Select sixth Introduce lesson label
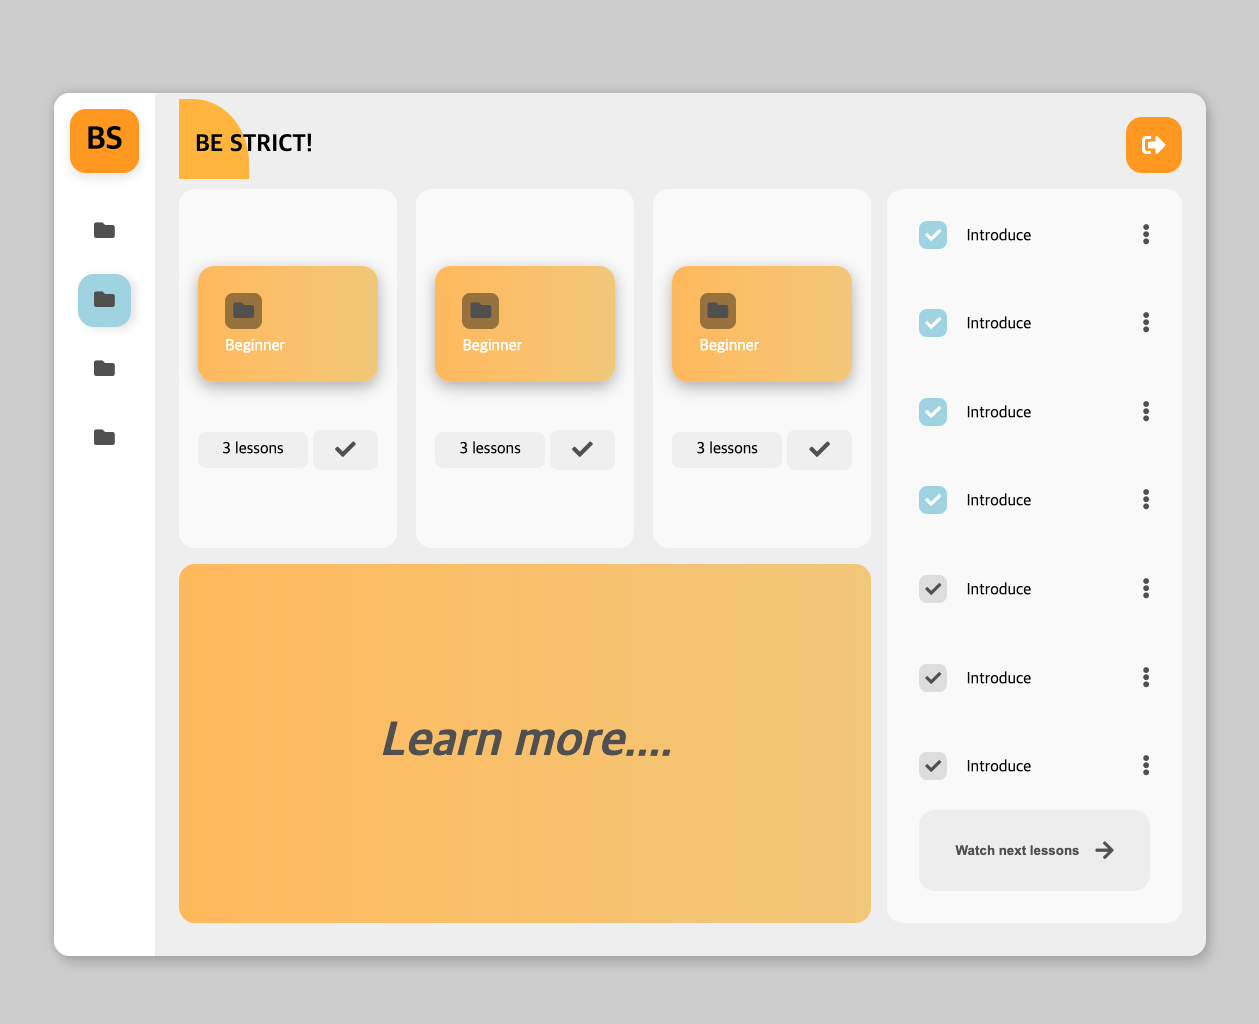Screen dimensions: 1259x1024 (x=998, y=678)
